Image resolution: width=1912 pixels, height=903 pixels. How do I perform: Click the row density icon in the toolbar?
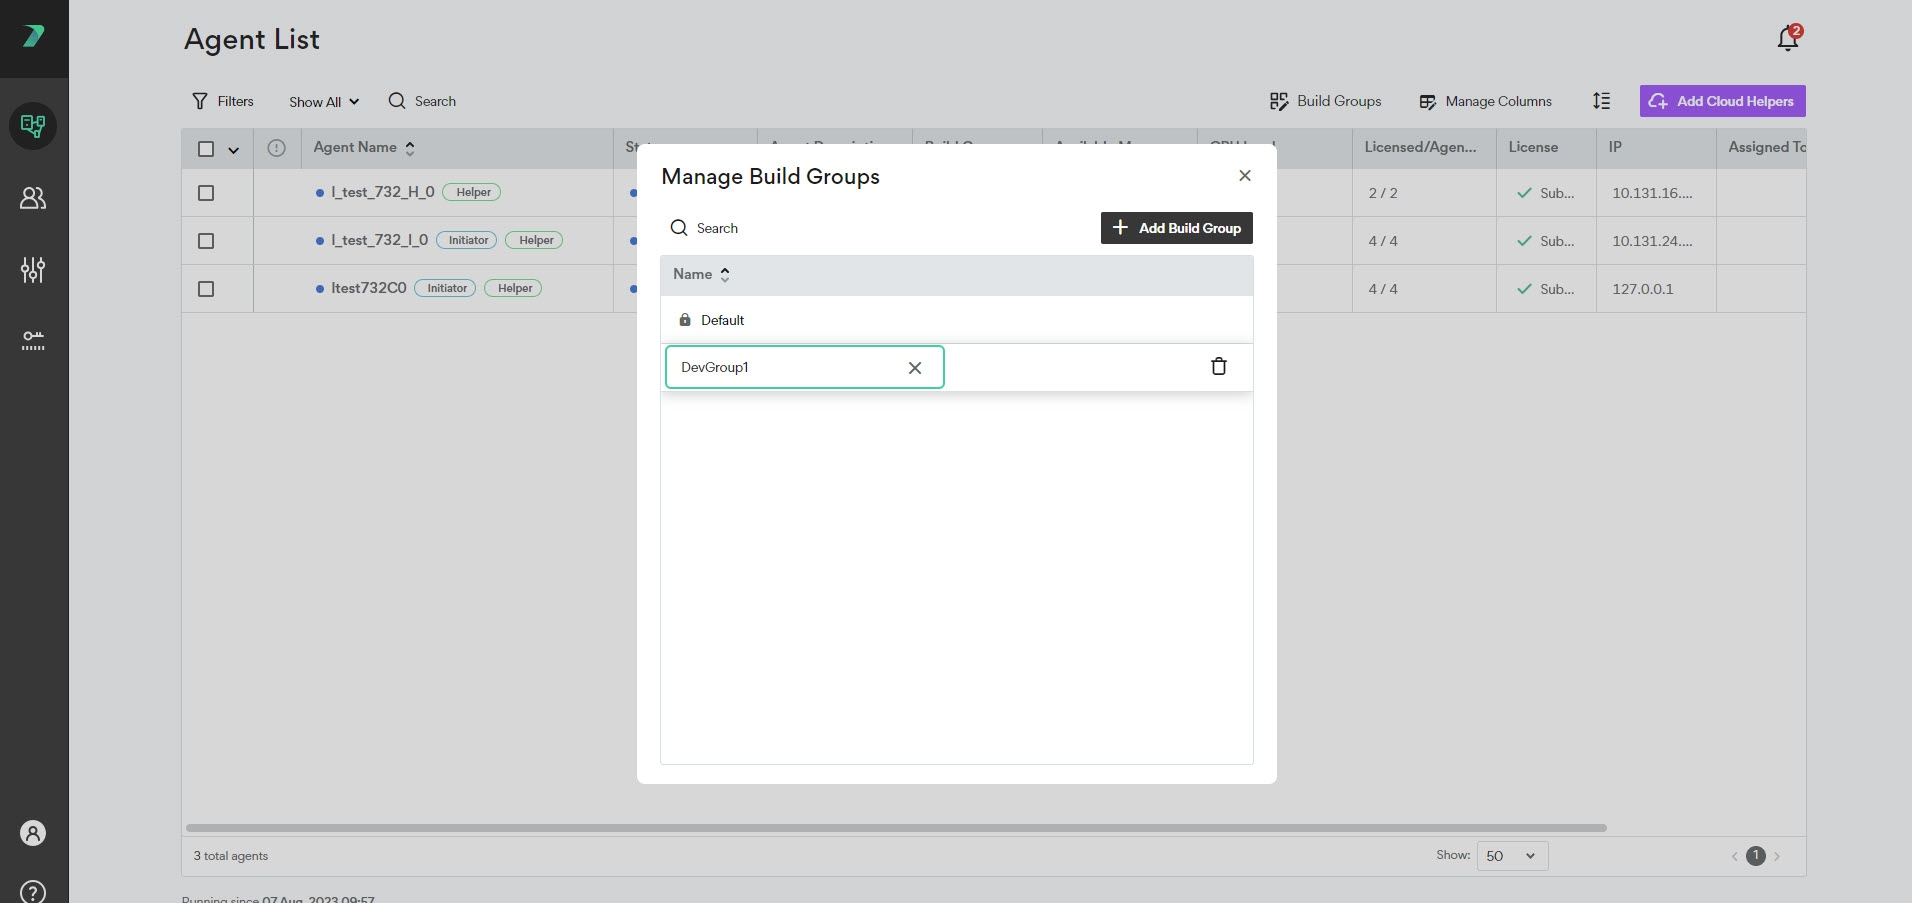(1601, 101)
